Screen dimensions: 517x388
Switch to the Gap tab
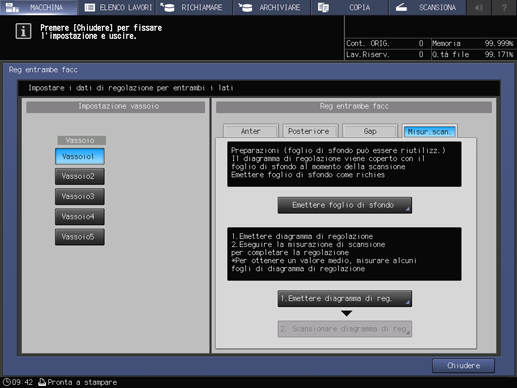tap(370, 131)
